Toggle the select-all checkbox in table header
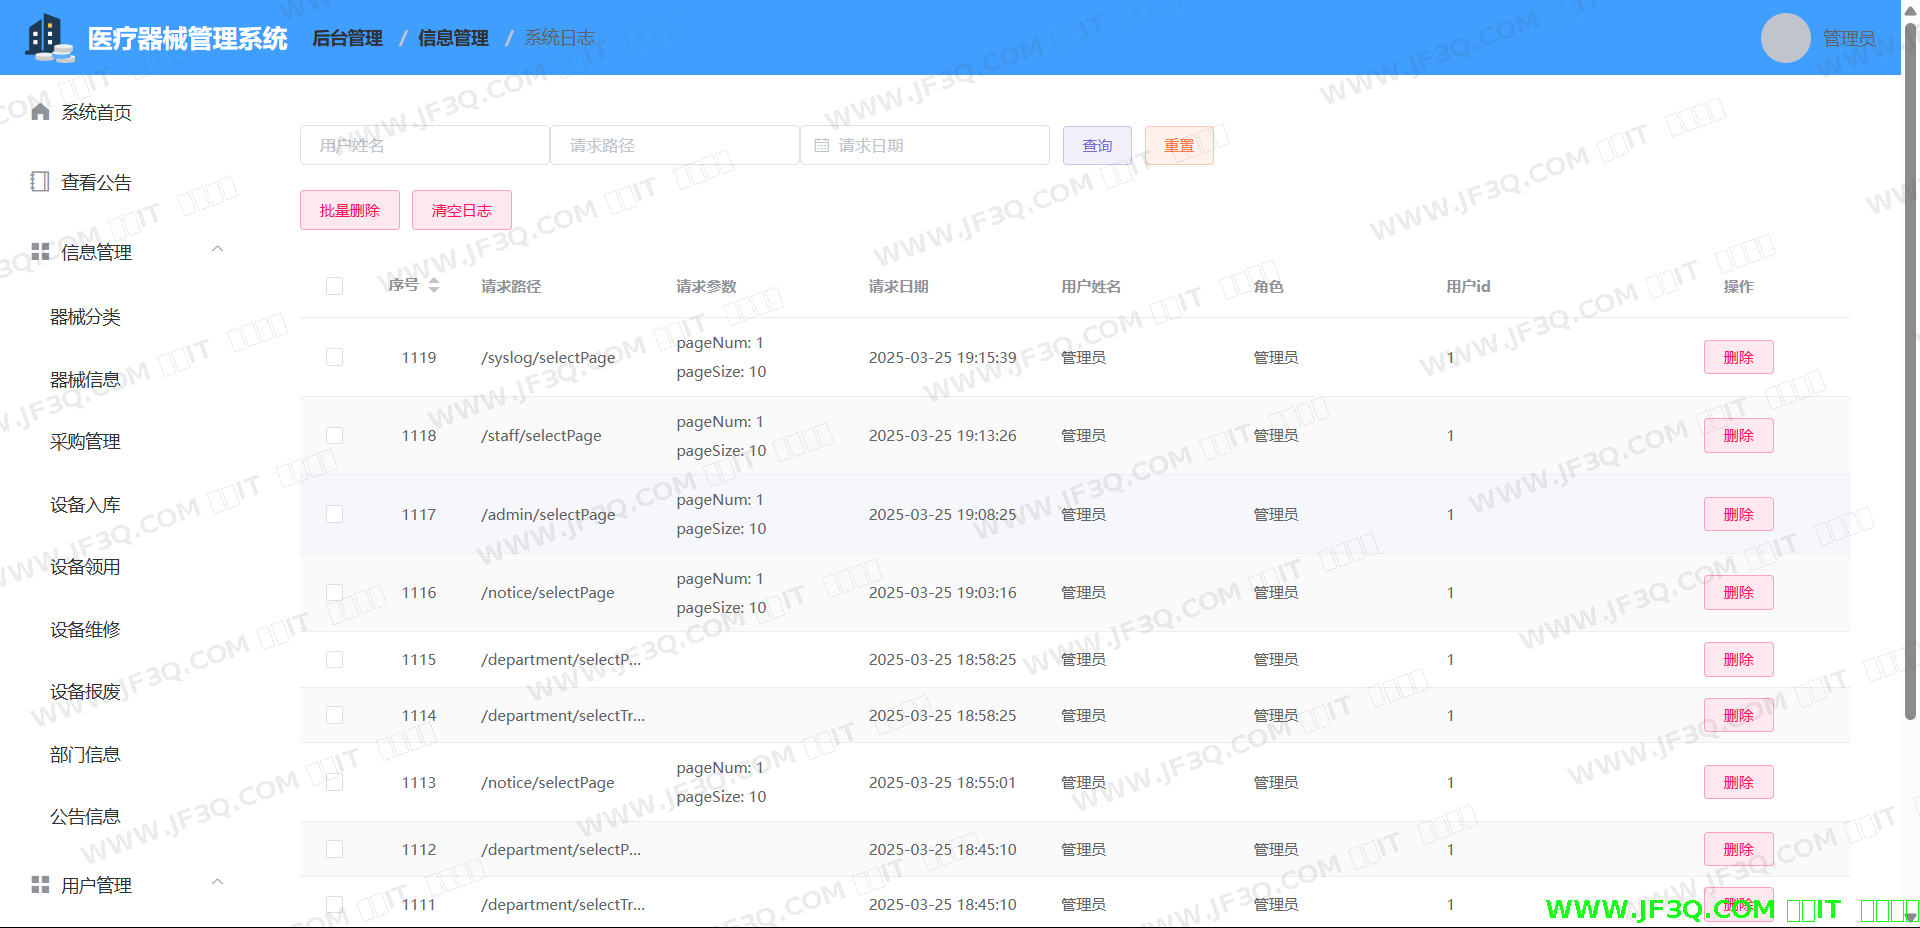 pyautogui.click(x=334, y=287)
